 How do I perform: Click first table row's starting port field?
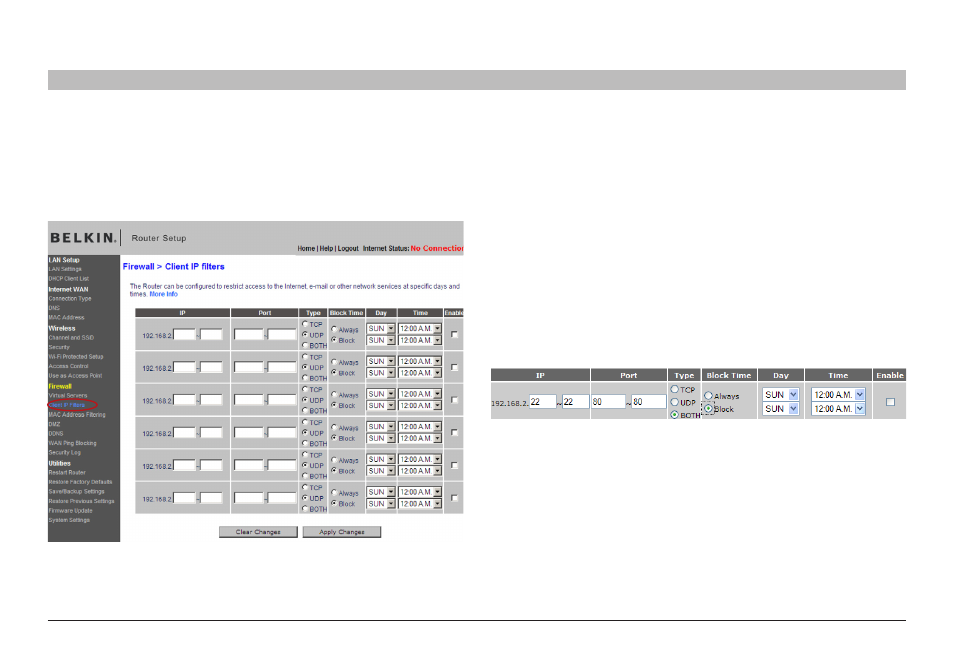tap(249, 335)
